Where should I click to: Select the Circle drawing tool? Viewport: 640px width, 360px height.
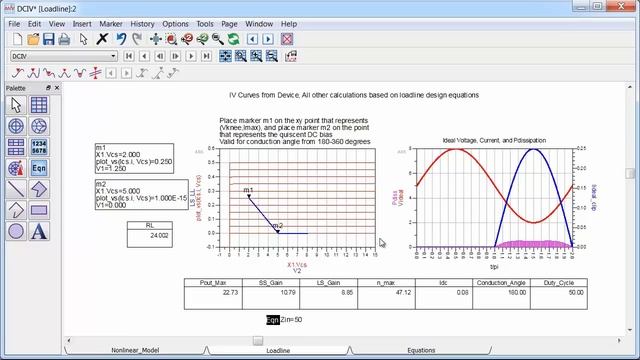click(16, 231)
